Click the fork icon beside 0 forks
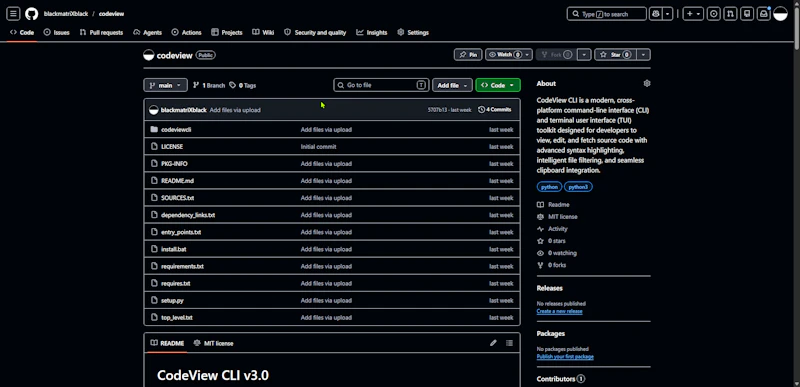The image size is (800, 387). (540, 265)
